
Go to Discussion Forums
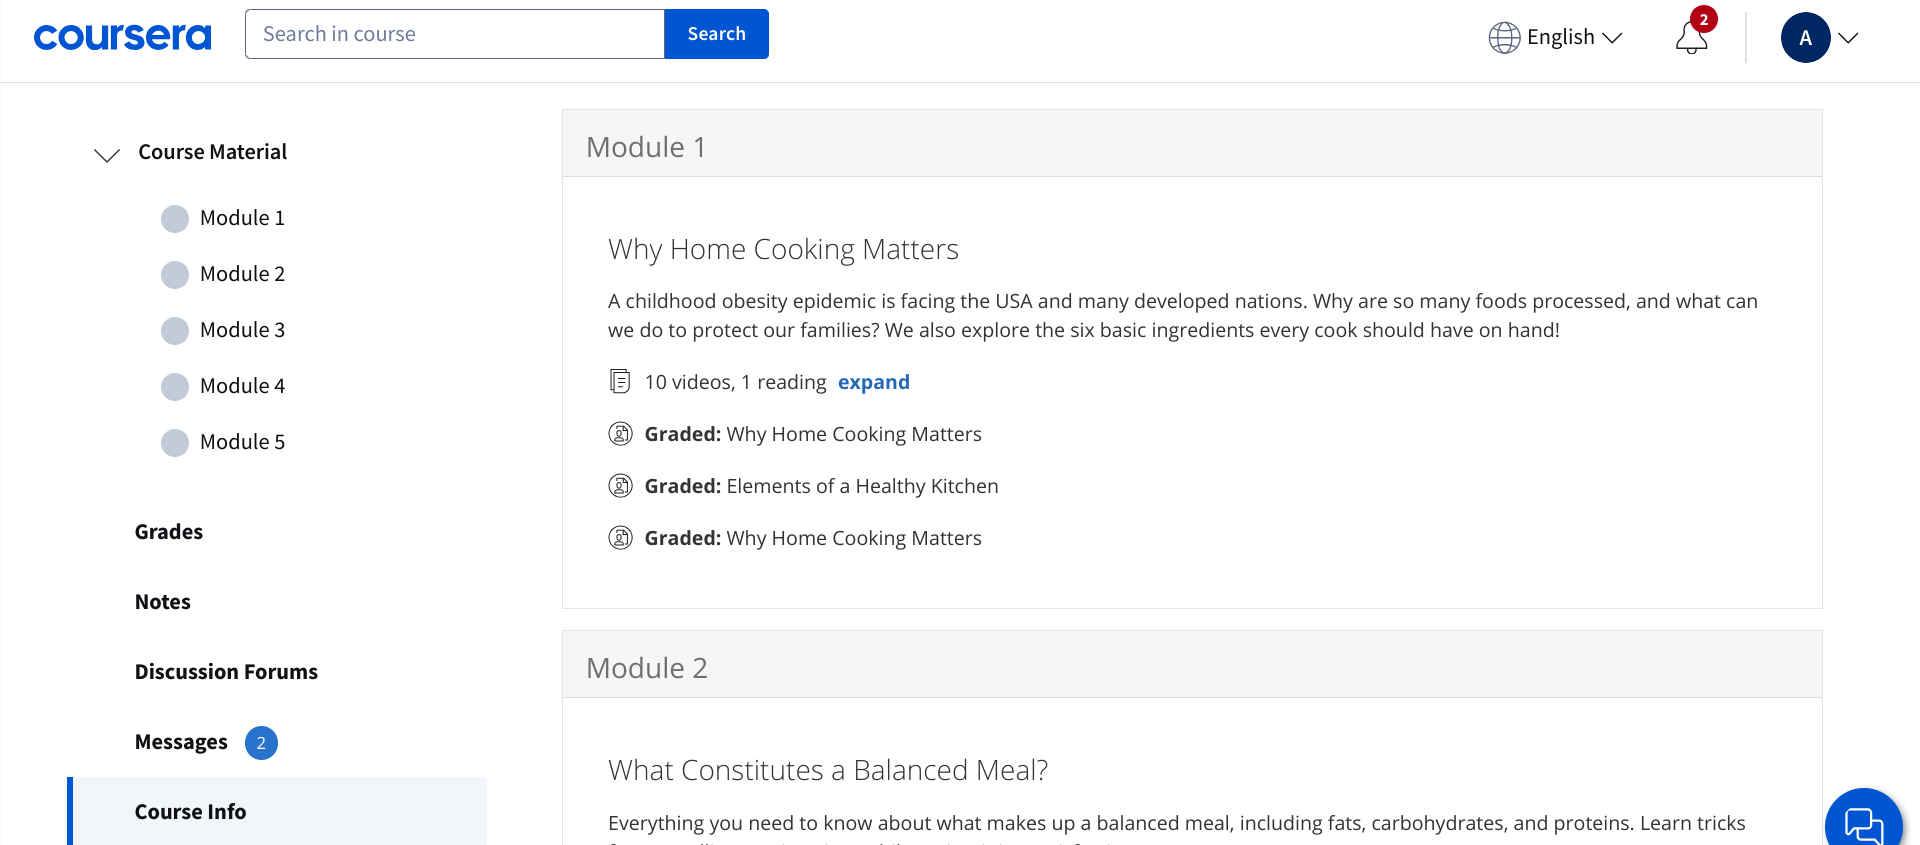tap(226, 672)
